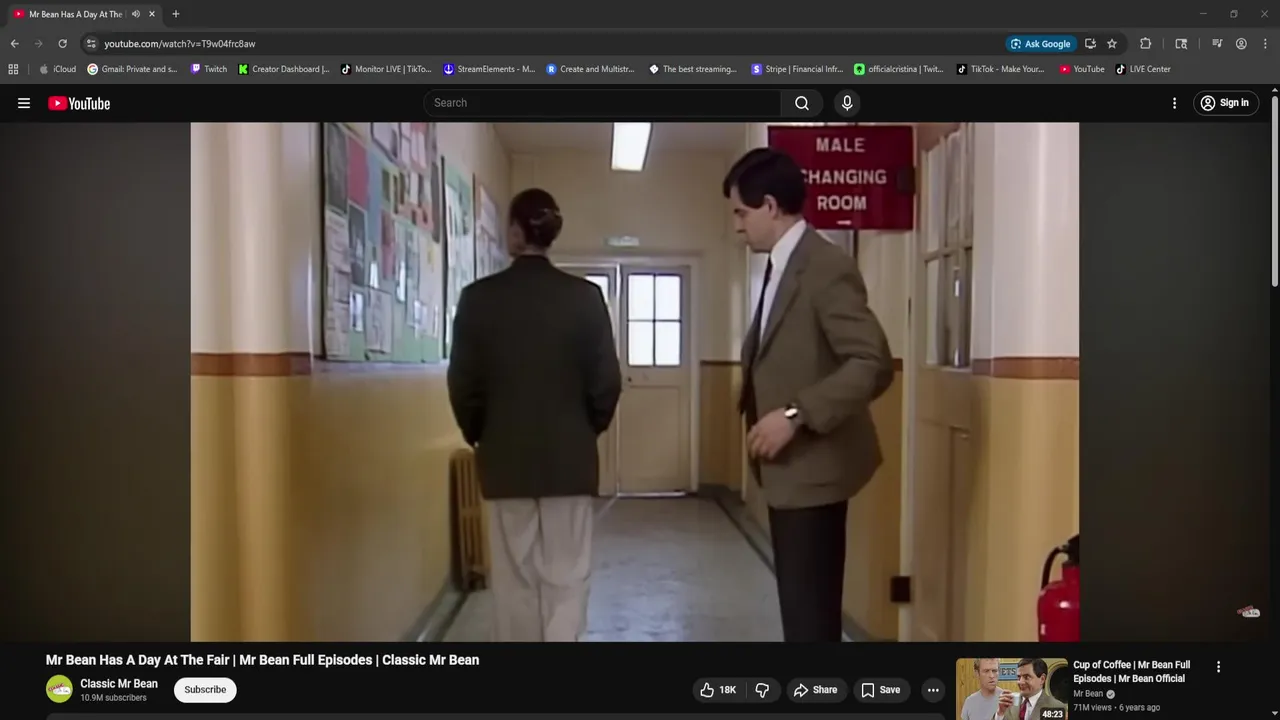Click Ask Google lens button

(1041, 44)
